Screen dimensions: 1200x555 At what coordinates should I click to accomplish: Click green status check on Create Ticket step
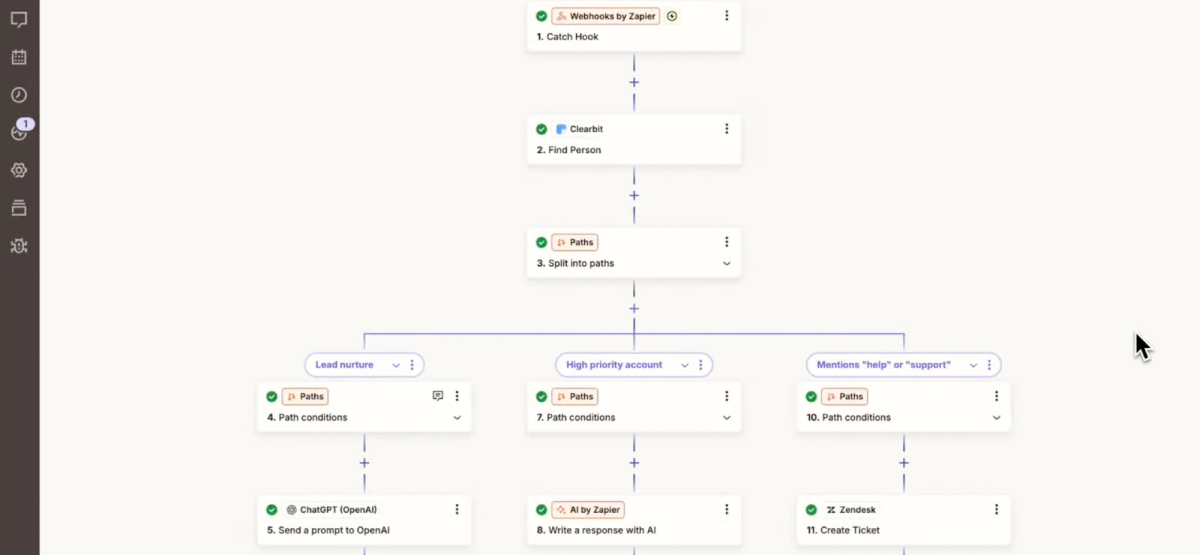click(811, 509)
